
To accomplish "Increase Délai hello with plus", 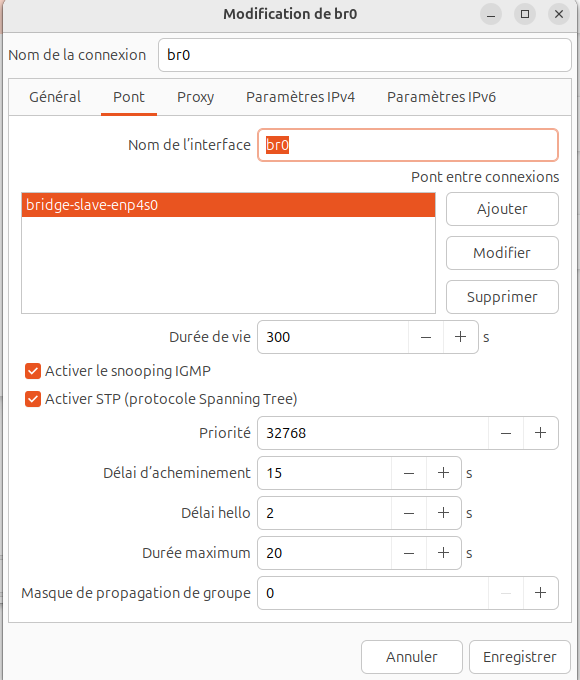I will tap(443, 513).
